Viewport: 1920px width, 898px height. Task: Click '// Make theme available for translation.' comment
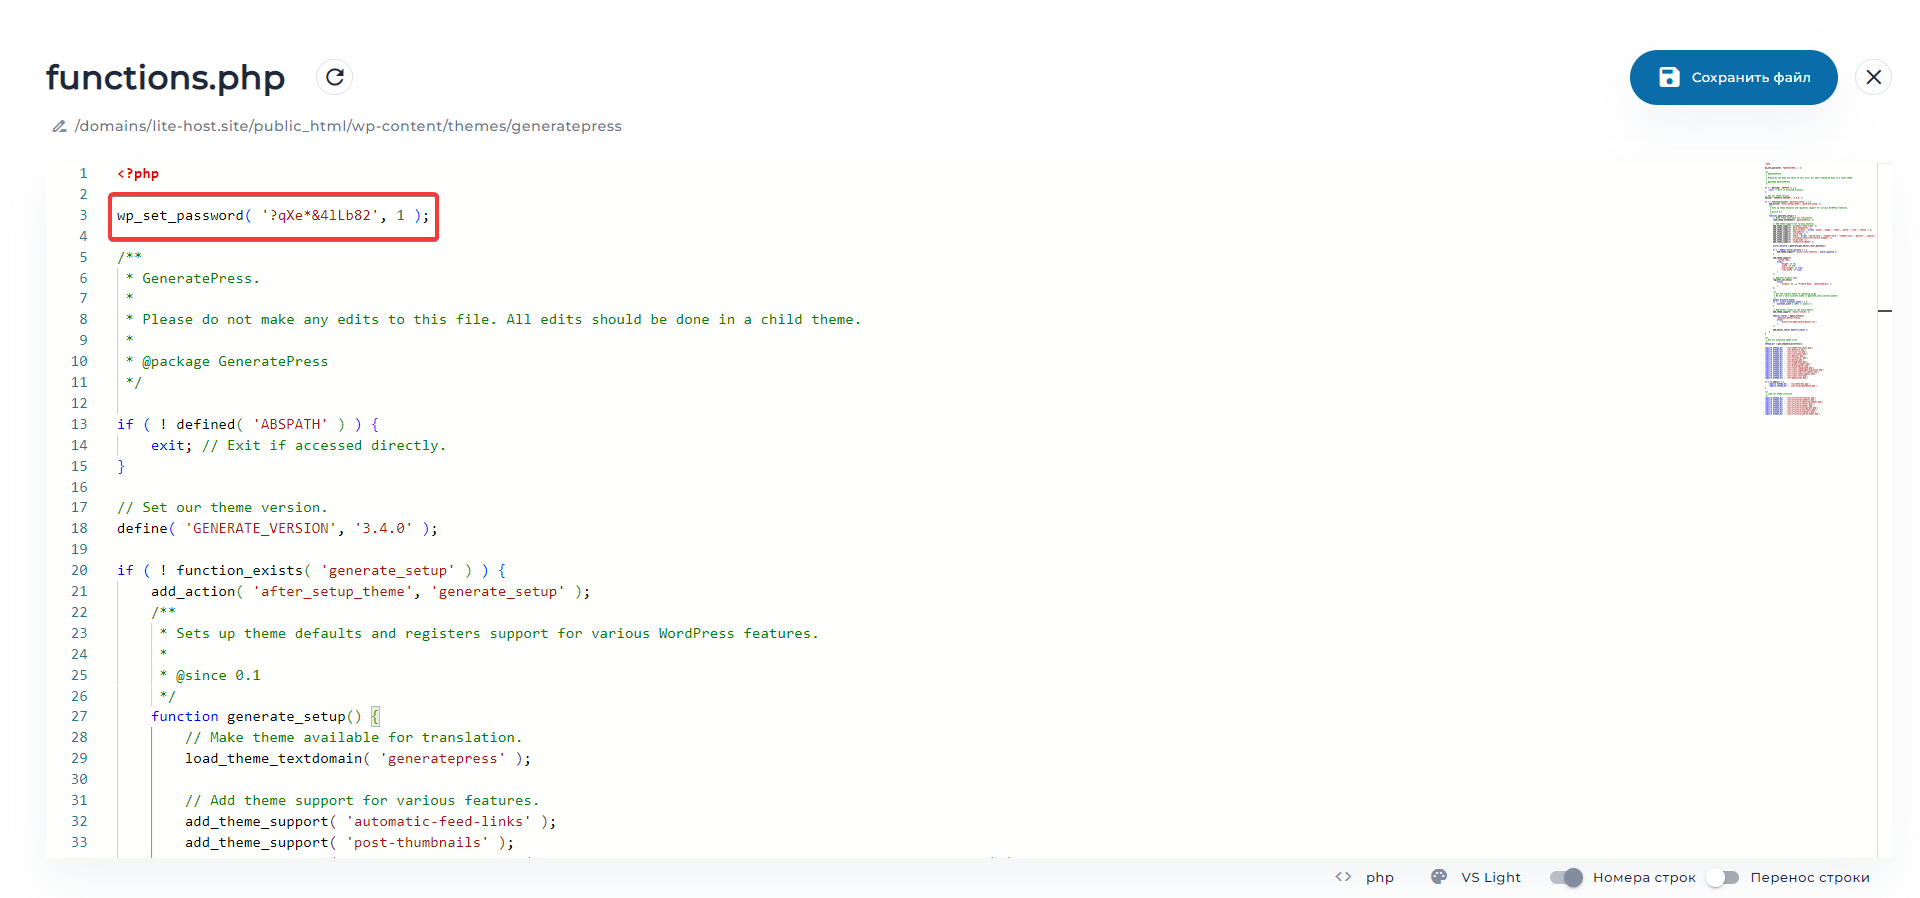[x=353, y=738]
